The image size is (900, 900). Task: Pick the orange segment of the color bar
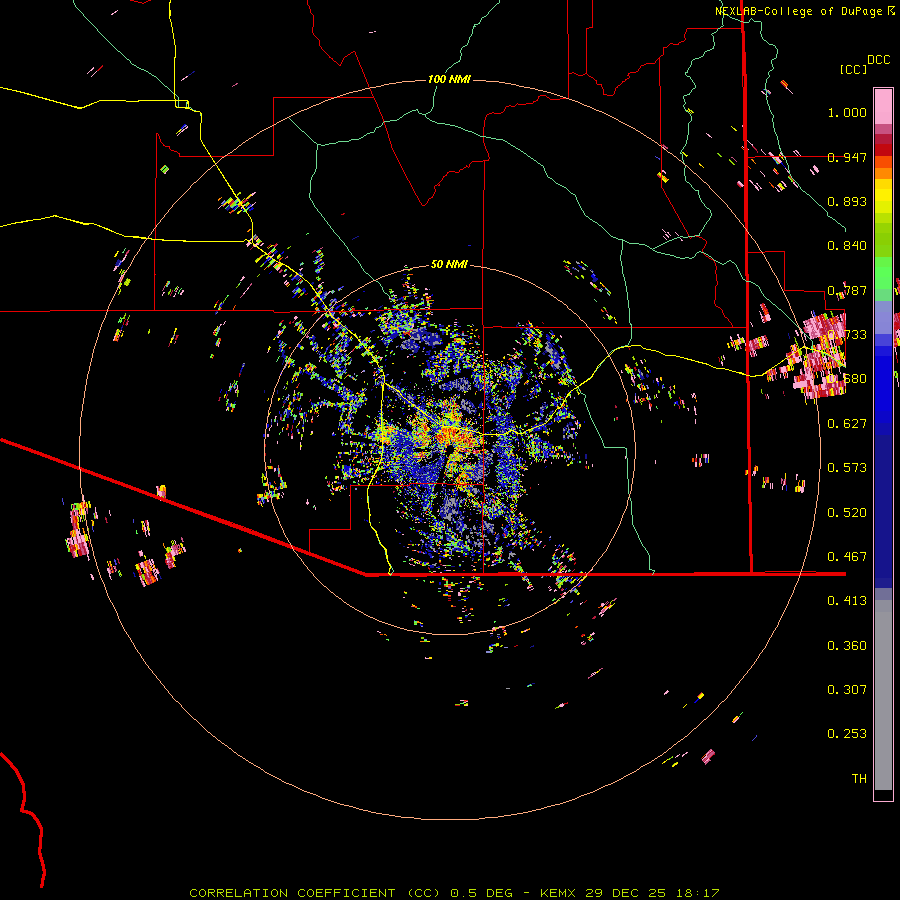point(883,173)
